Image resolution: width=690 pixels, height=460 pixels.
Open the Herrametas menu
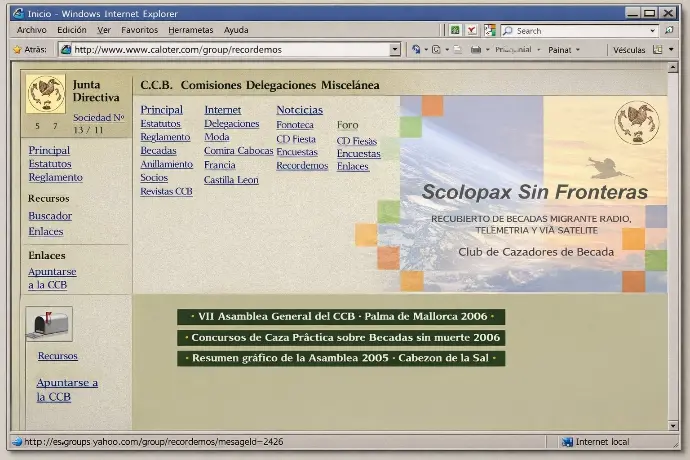191,30
